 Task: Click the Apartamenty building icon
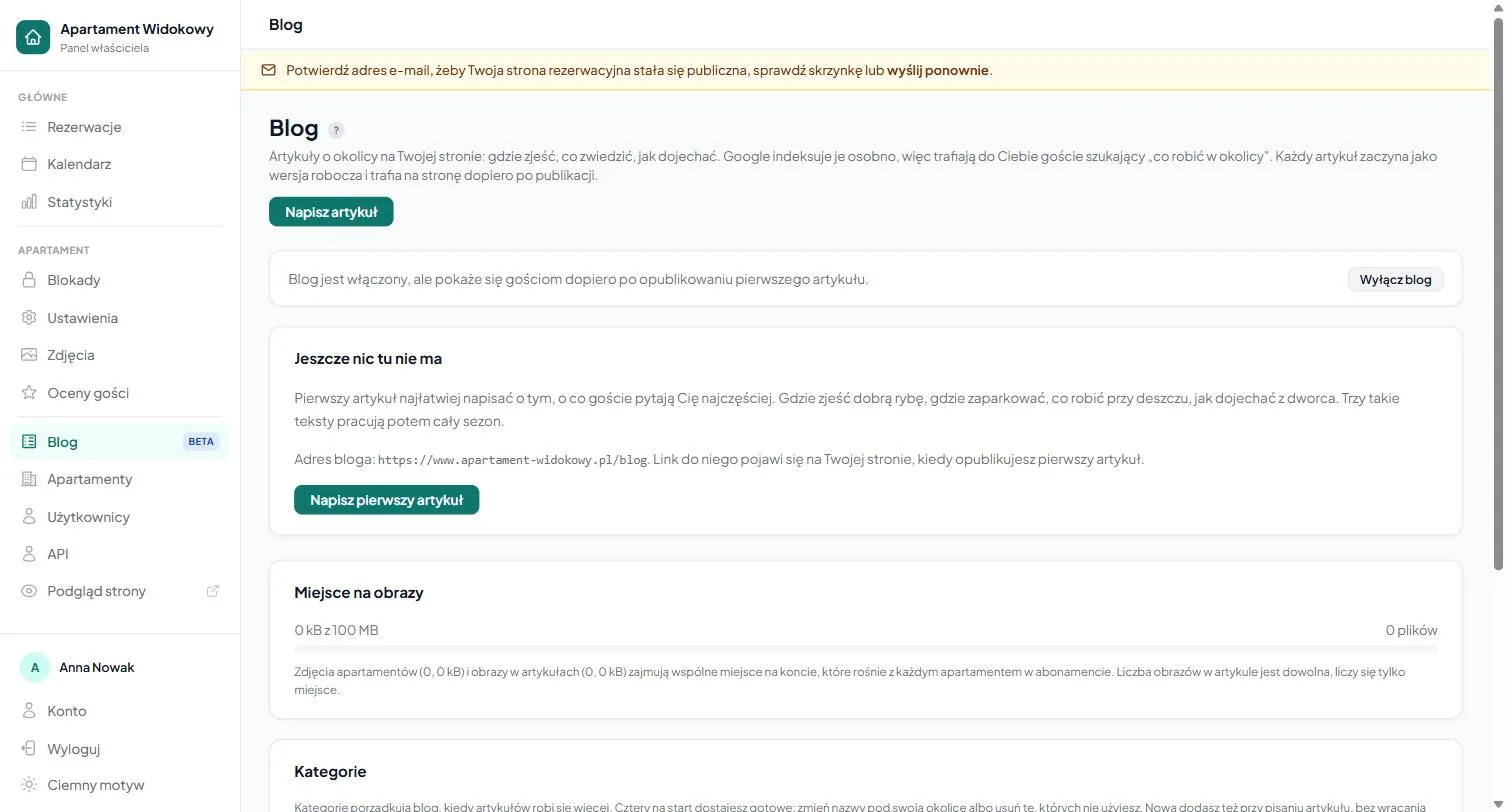click(x=29, y=479)
